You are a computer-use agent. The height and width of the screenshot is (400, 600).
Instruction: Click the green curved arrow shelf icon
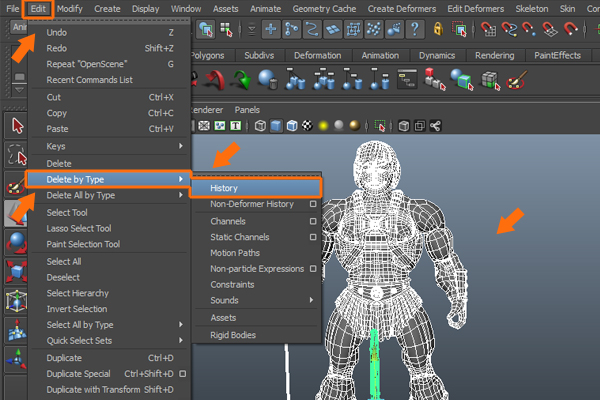tap(241, 79)
